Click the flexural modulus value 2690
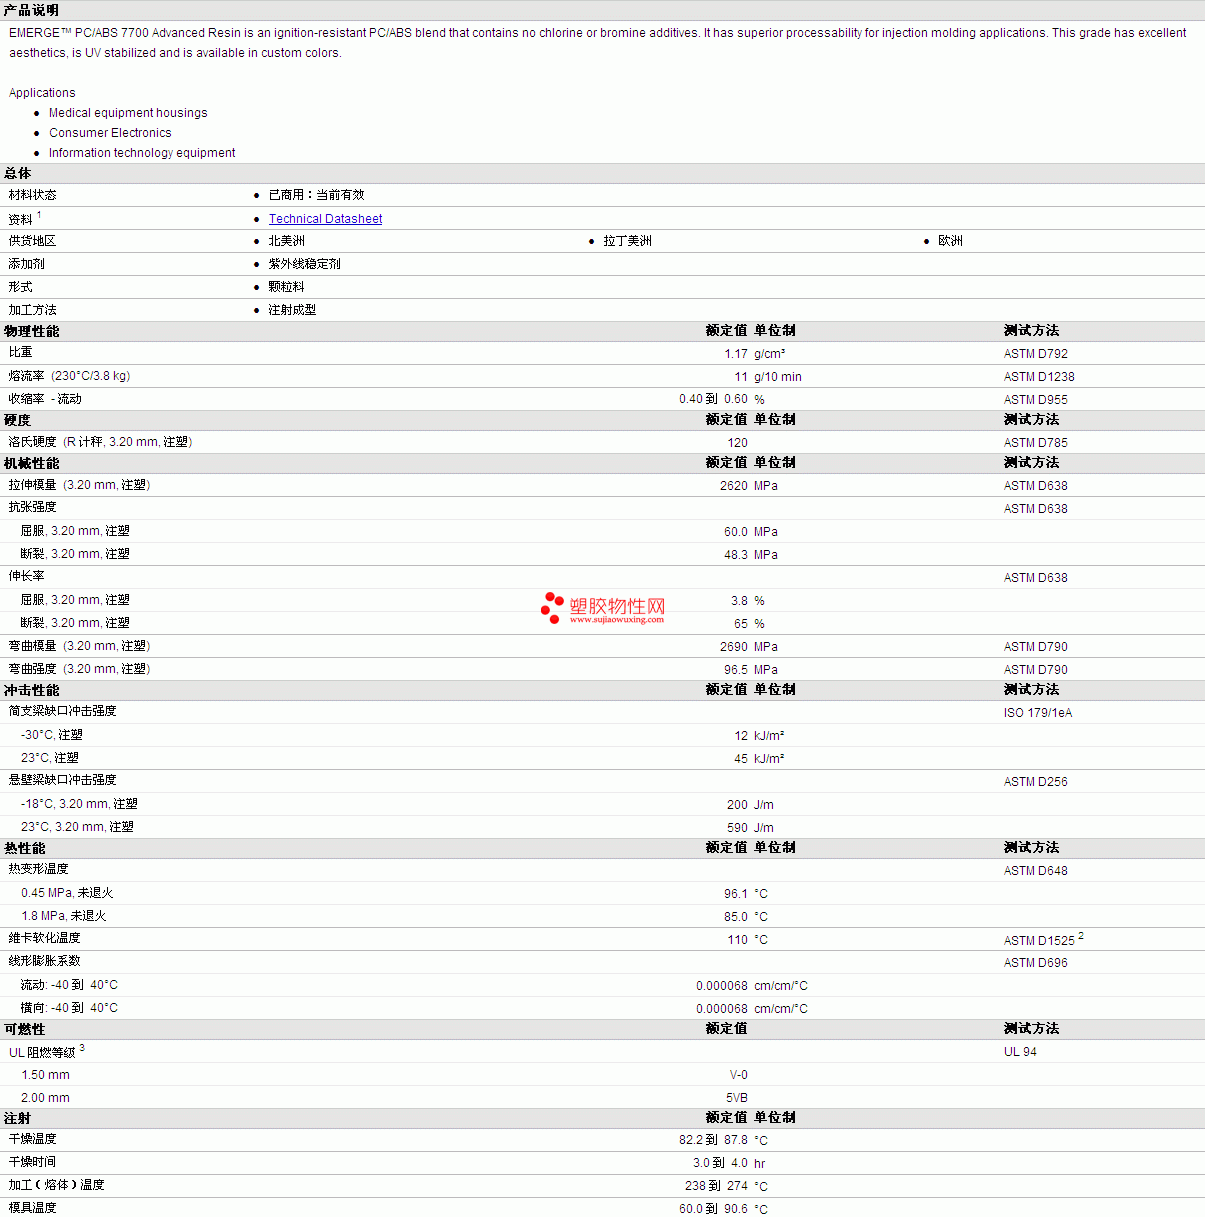 click(x=734, y=647)
